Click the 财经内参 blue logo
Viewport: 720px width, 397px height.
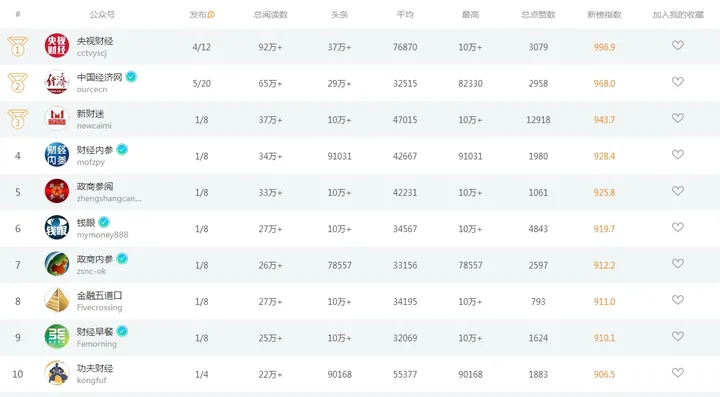click(x=56, y=155)
